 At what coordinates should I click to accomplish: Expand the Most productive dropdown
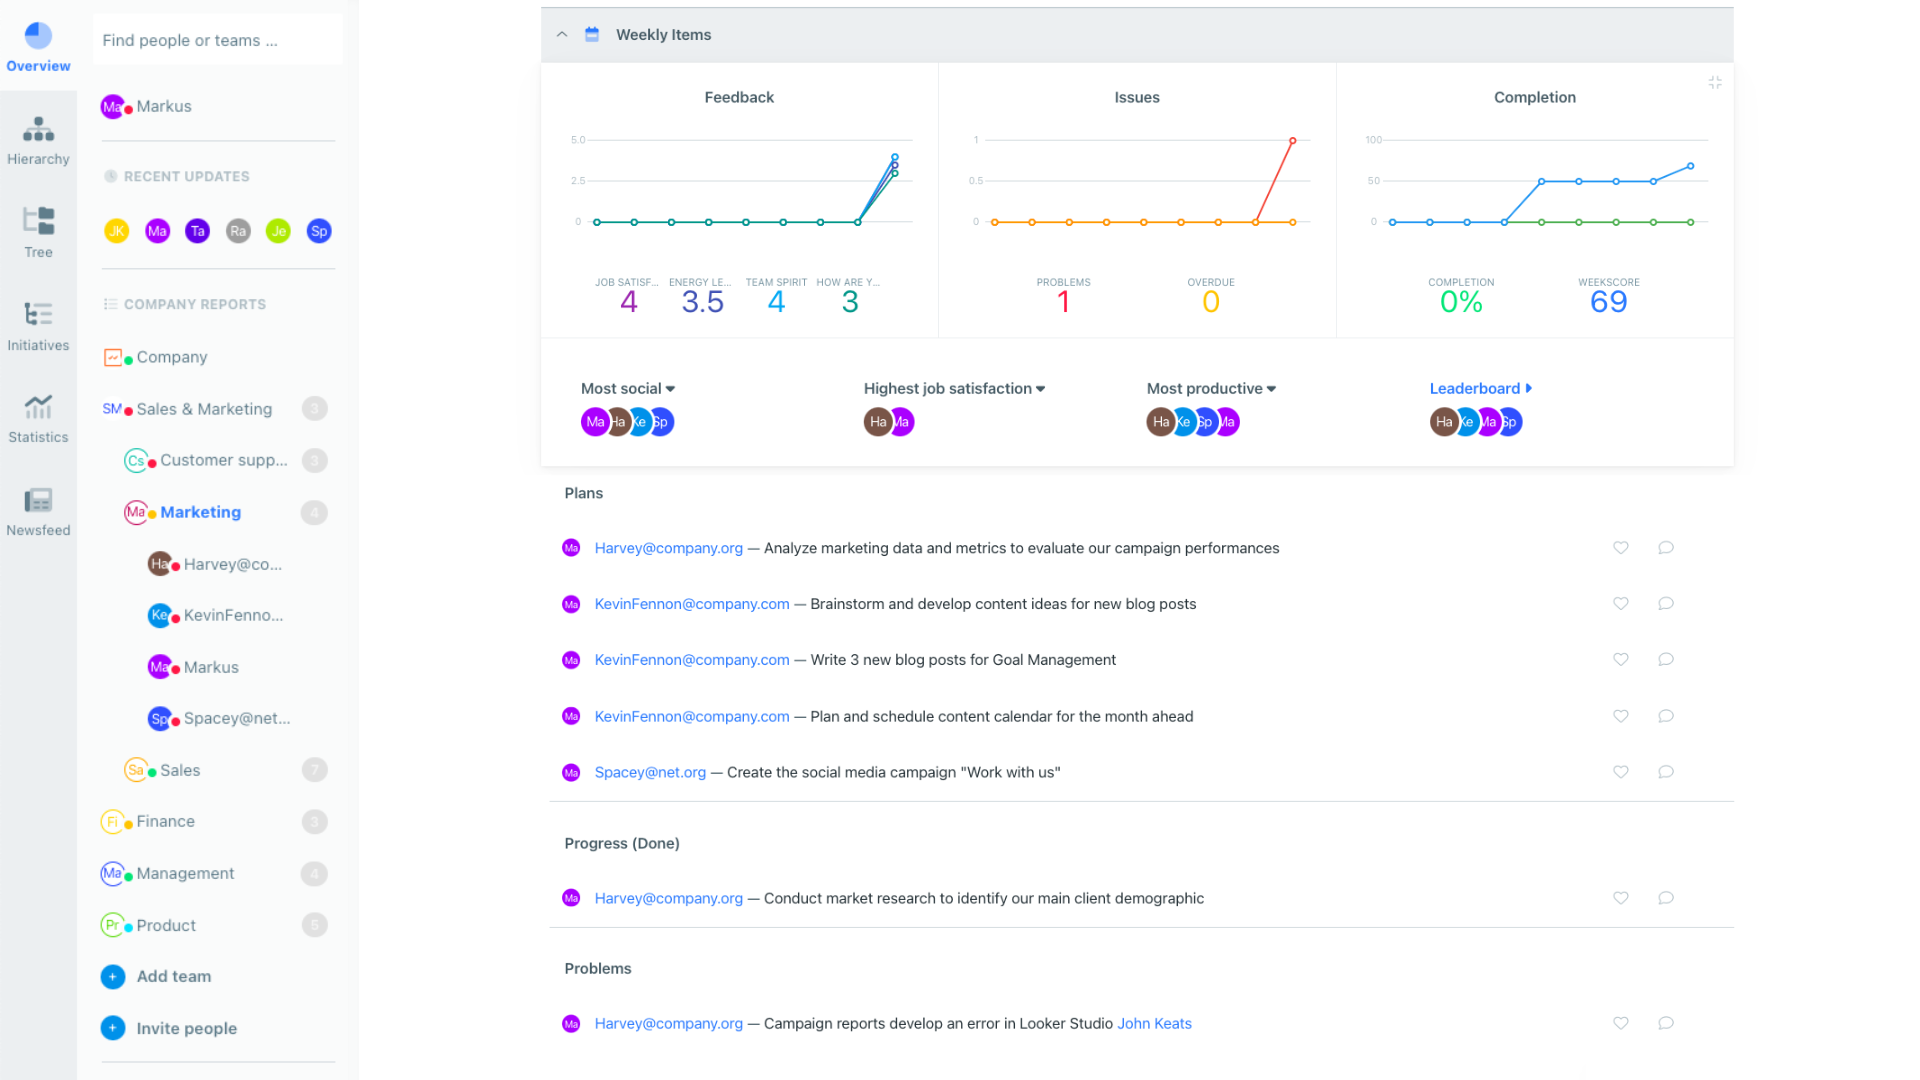pos(1271,388)
